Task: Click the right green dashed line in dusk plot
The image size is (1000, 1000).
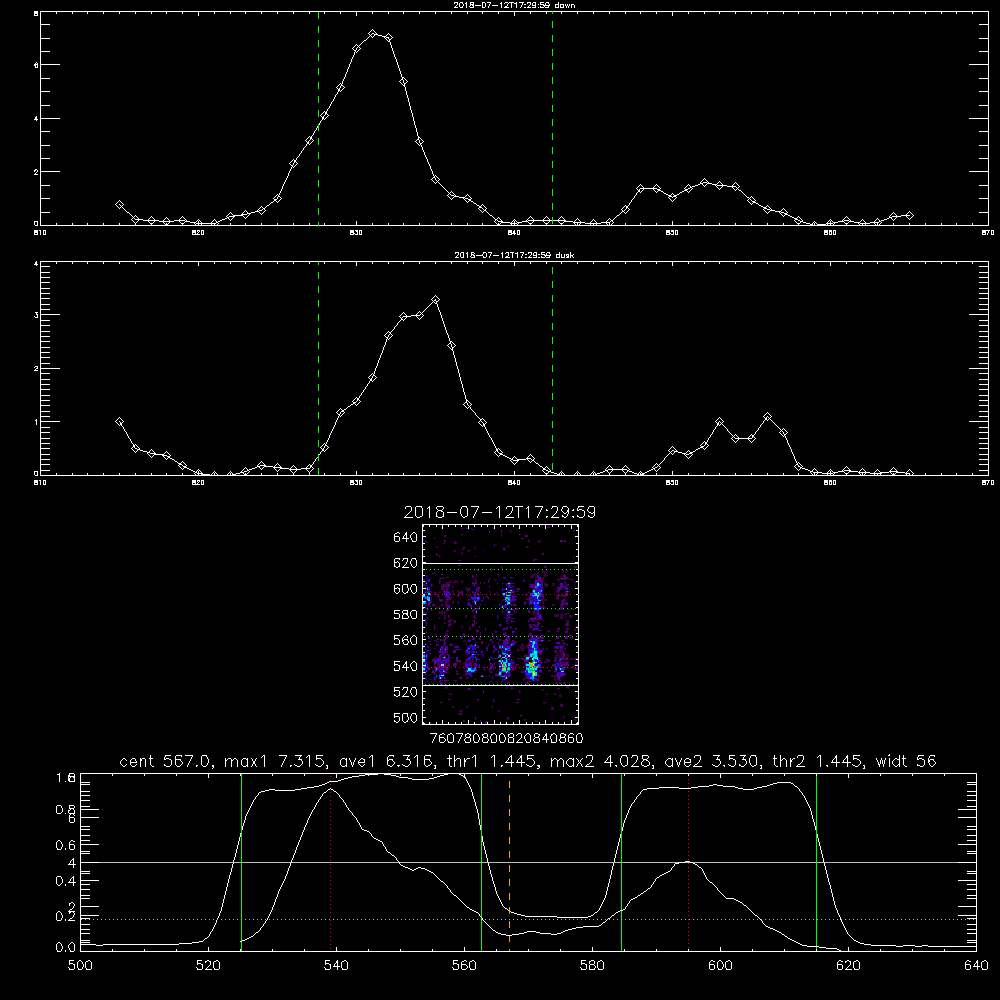Action: pyautogui.click(x=552, y=368)
